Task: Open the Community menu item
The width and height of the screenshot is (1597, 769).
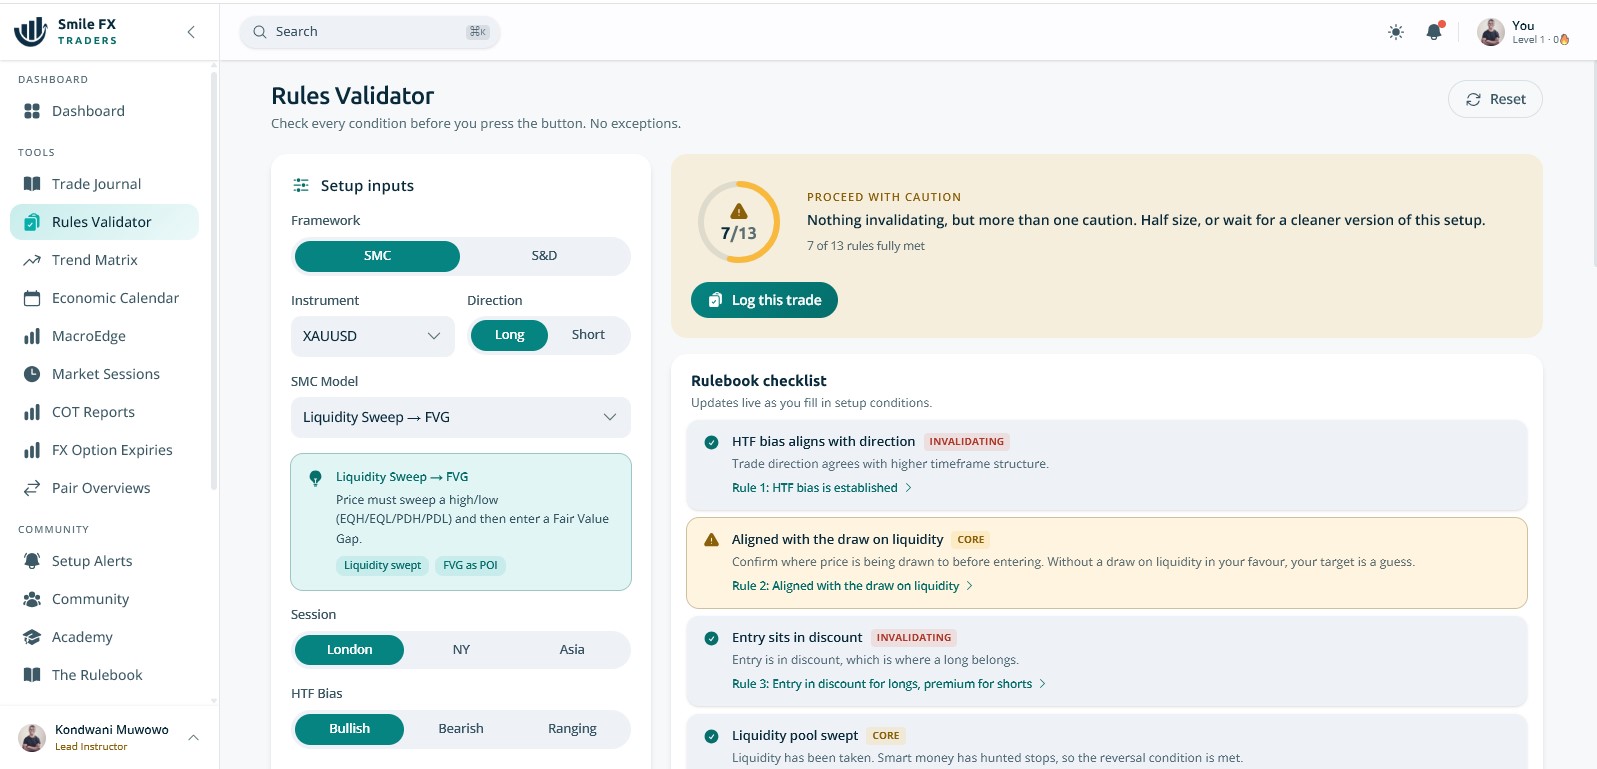Action: coord(104,599)
